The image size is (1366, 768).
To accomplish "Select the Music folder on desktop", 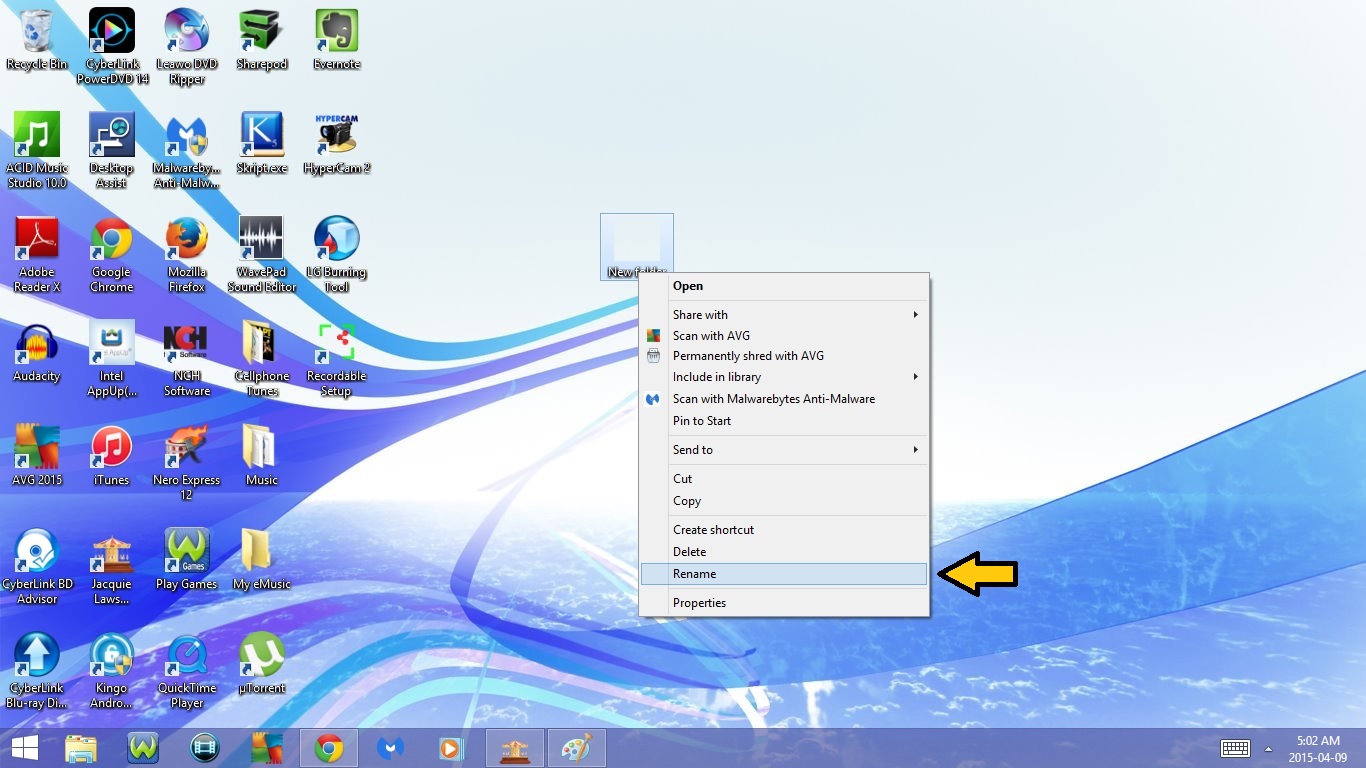I will 262,455.
